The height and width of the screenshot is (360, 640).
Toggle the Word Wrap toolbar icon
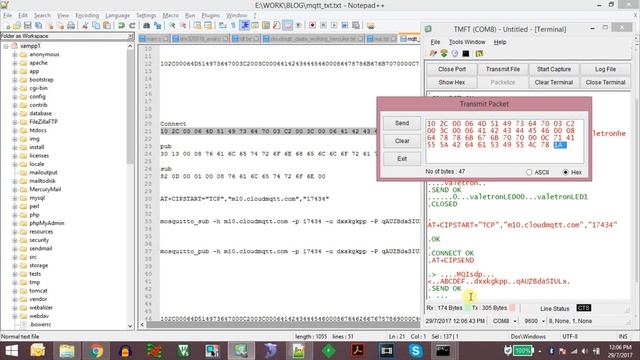coord(222,25)
